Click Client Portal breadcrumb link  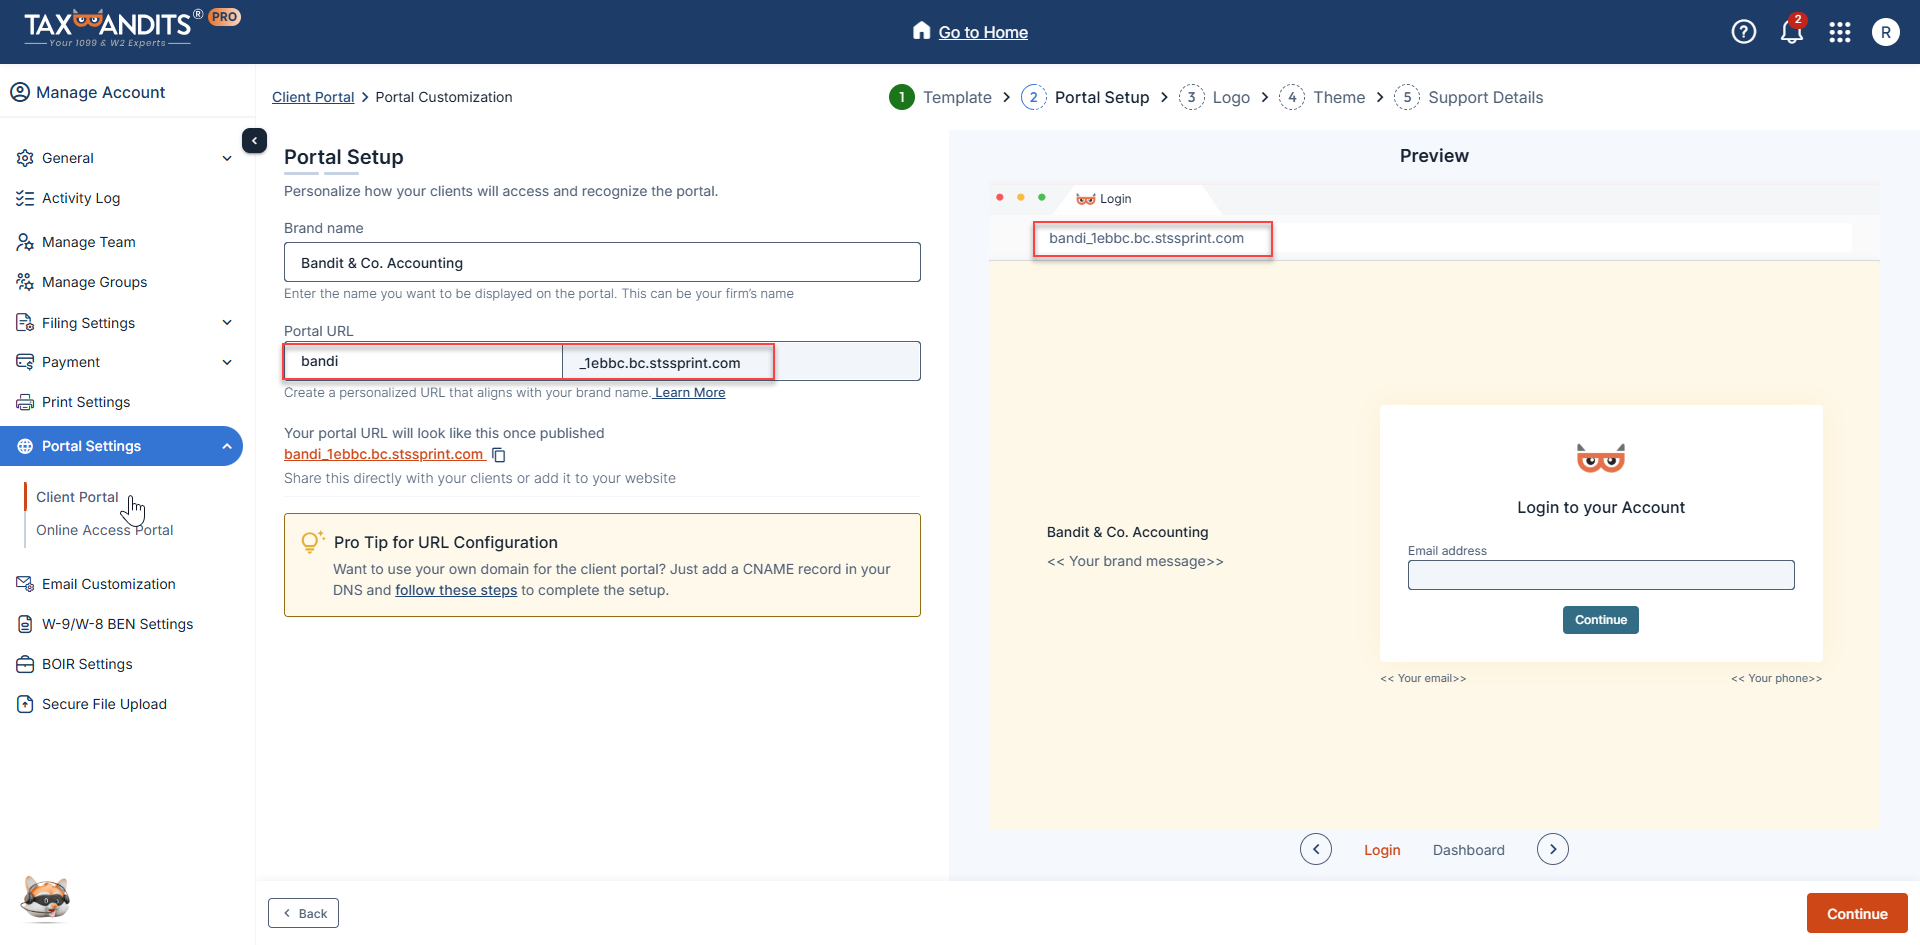[x=313, y=97]
